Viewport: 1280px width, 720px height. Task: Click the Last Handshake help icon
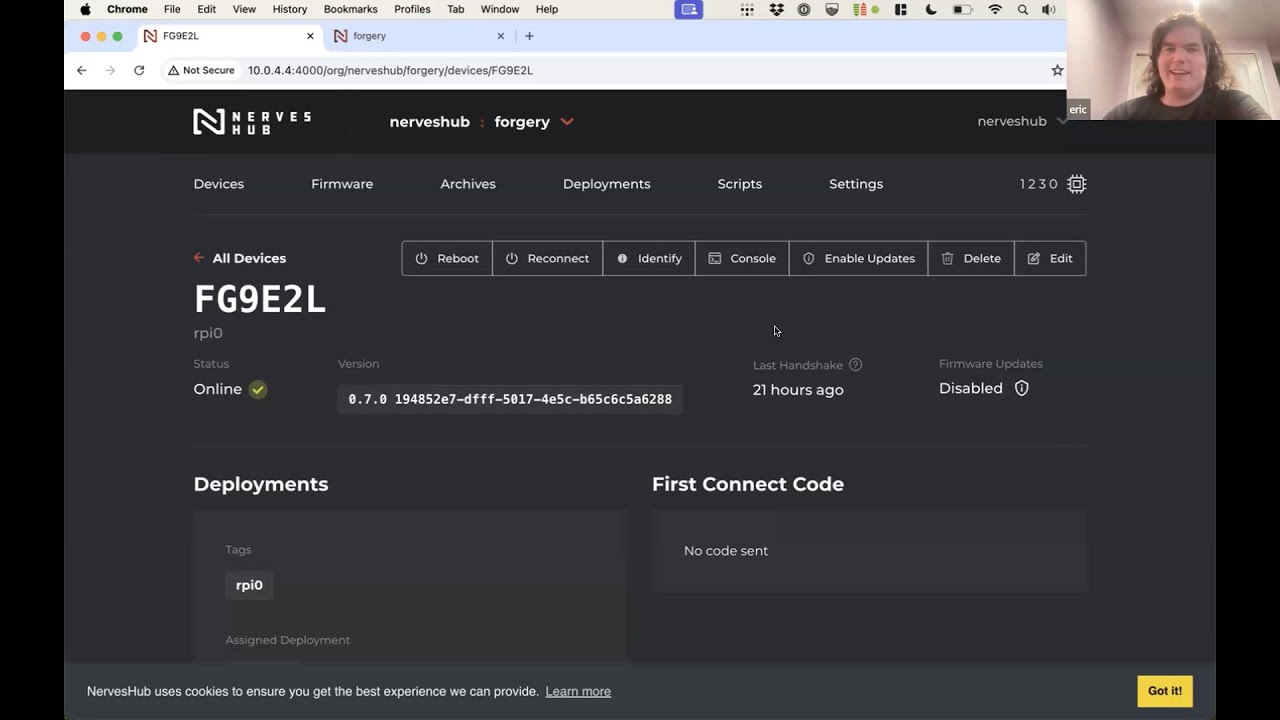click(855, 365)
